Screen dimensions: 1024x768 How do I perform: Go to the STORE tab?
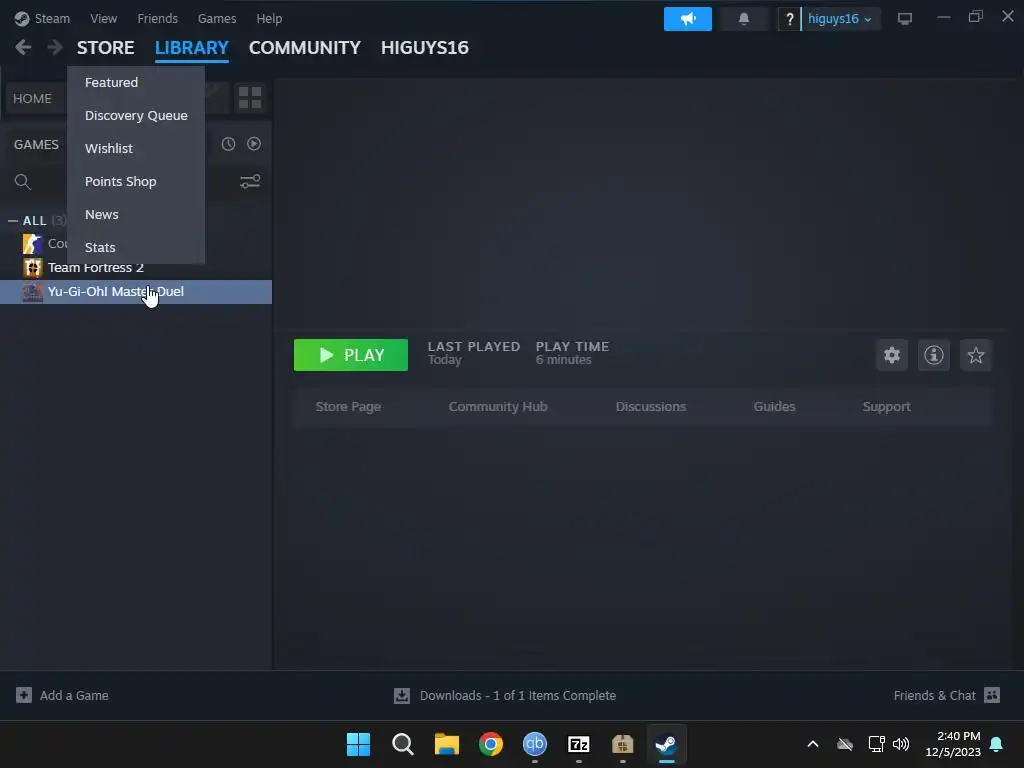coord(106,48)
